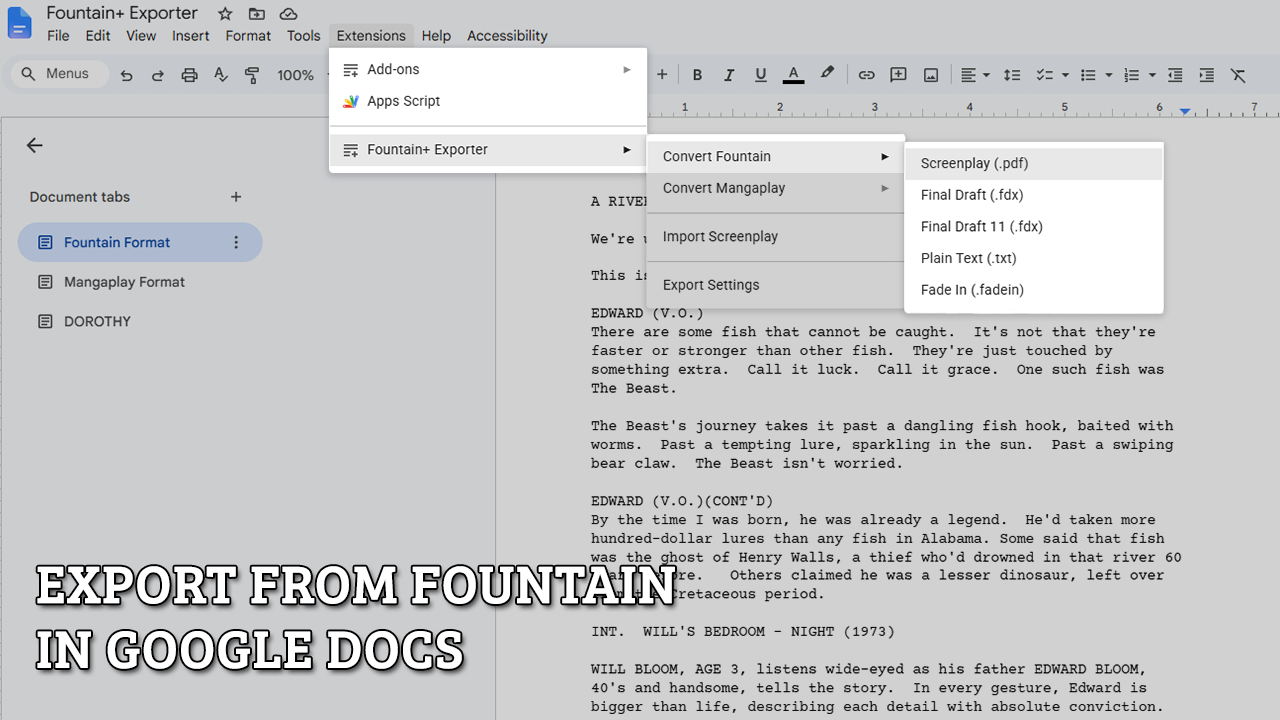Open the text color picker
1280x720 pixels.
coord(793,75)
